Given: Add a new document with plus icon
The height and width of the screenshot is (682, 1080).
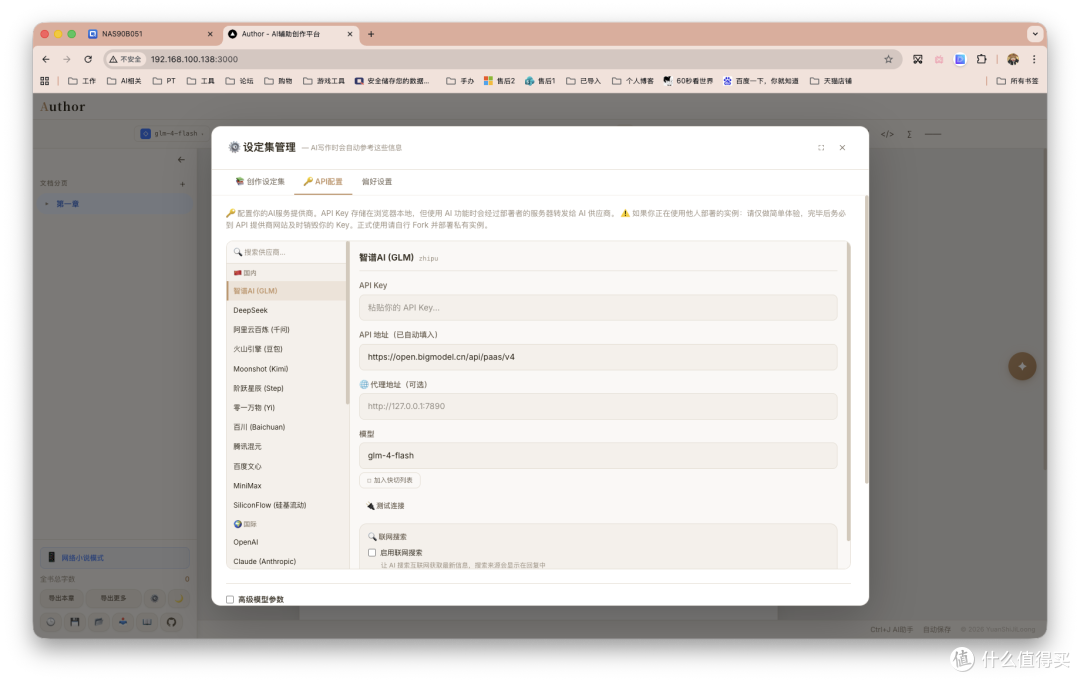Looking at the screenshot, I should click(183, 184).
